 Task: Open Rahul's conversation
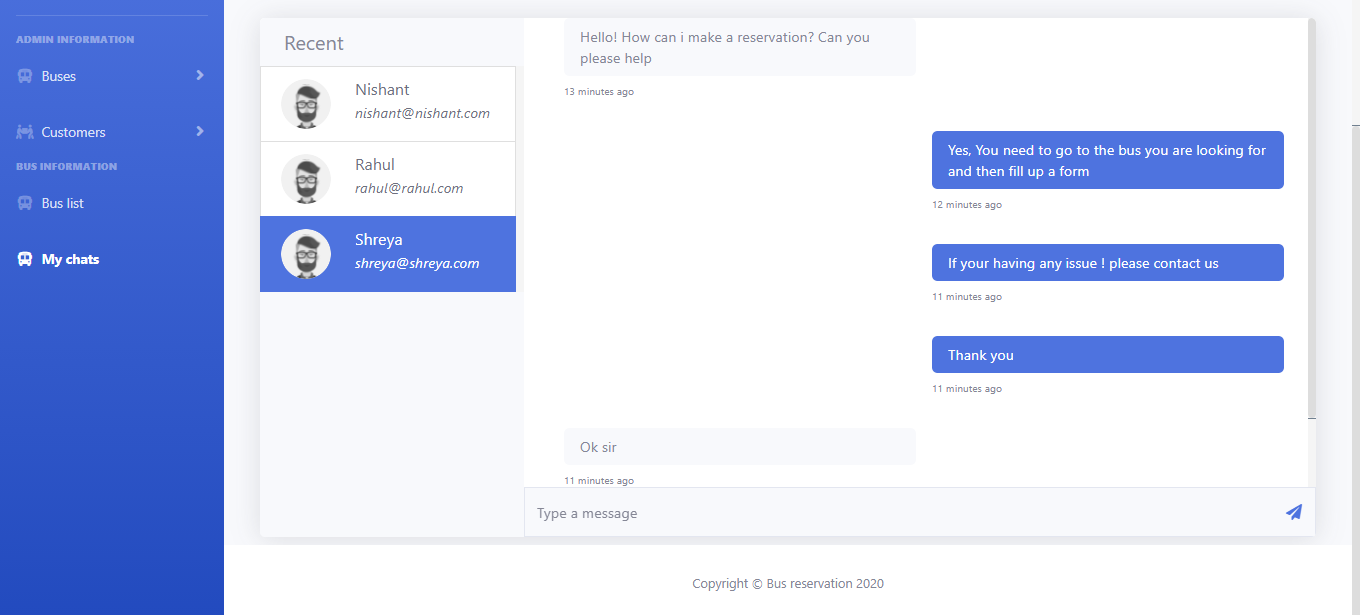408,178
